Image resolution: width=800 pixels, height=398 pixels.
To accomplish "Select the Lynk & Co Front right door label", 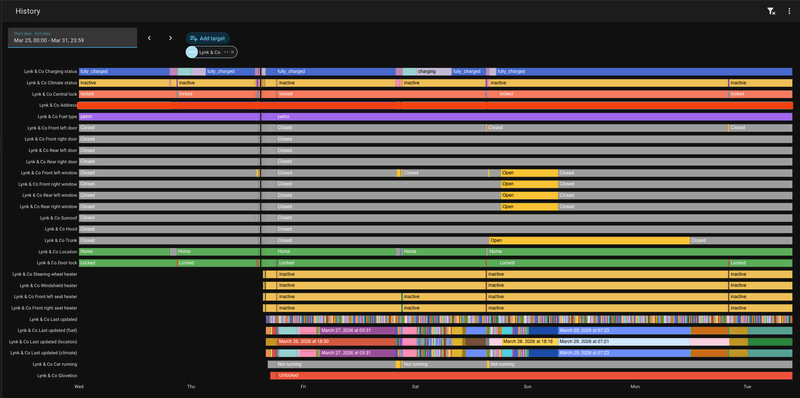I will coord(51,139).
